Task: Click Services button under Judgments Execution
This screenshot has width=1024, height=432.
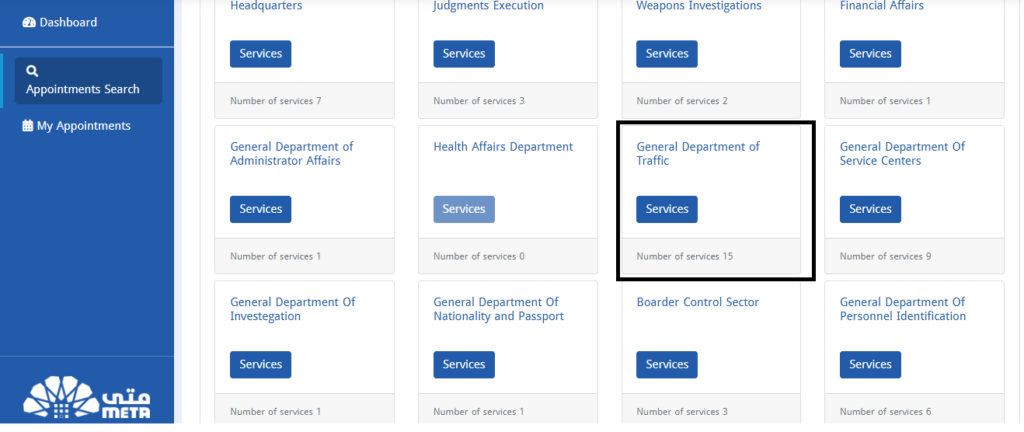Action: click(463, 54)
